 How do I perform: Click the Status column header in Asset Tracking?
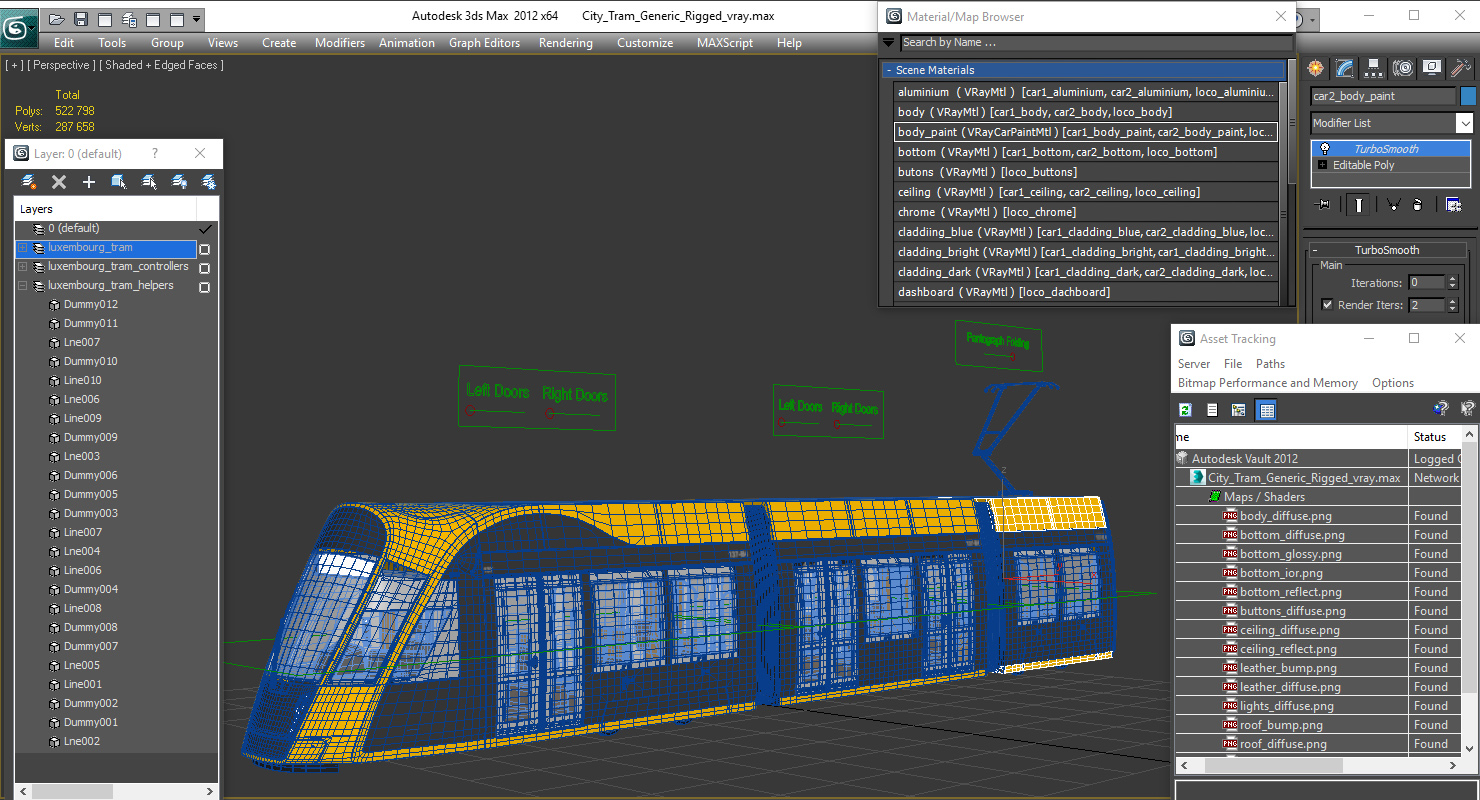pos(1436,437)
